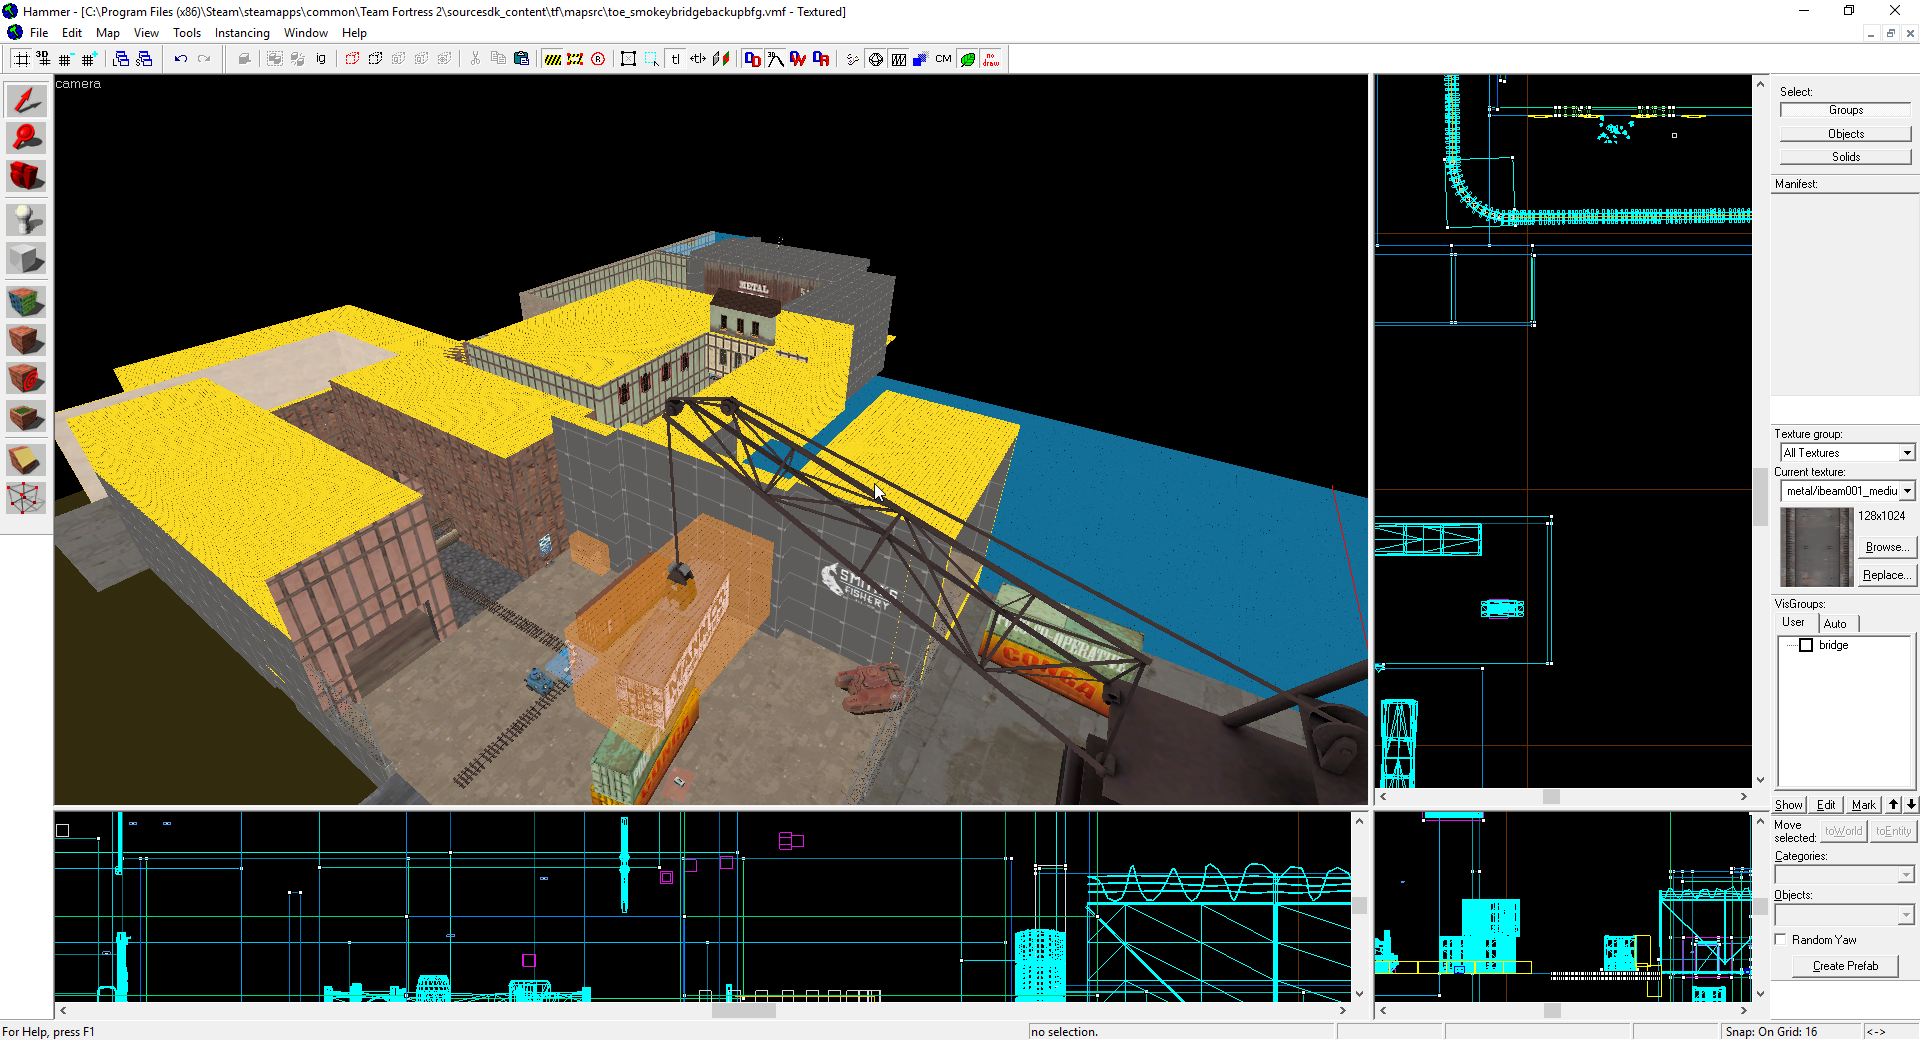1920x1040 pixels.
Task: Toggle select-by-handles square icon
Action: tap(628, 59)
